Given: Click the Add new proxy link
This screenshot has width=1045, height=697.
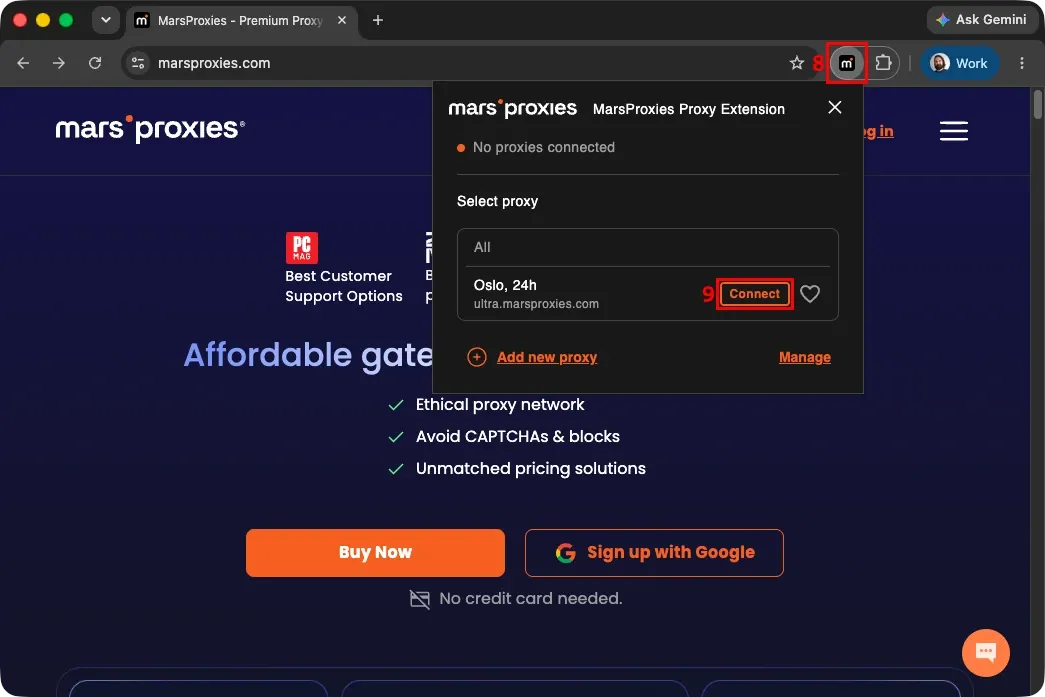Looking at the screenshot, I should [546, 357].
